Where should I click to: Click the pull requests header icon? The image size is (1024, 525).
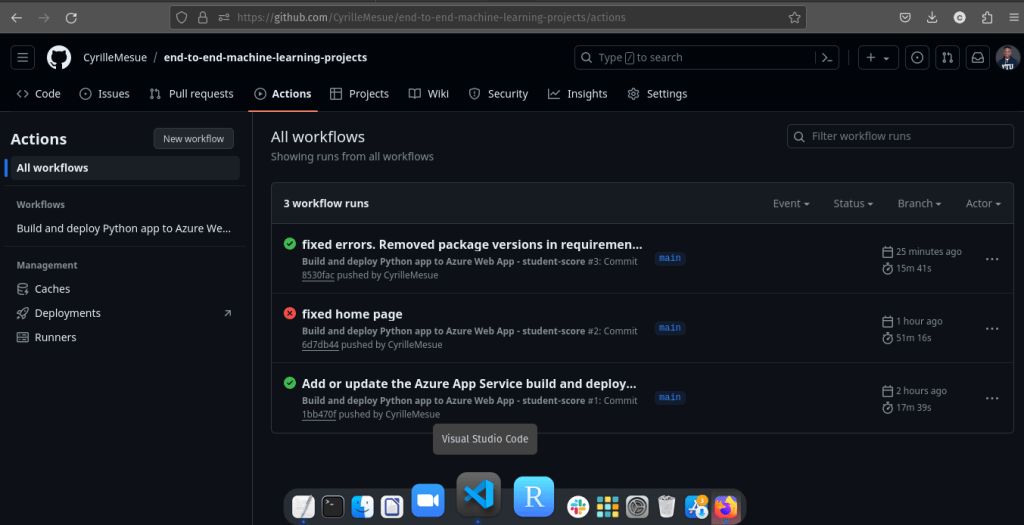(x=948, y=58)
